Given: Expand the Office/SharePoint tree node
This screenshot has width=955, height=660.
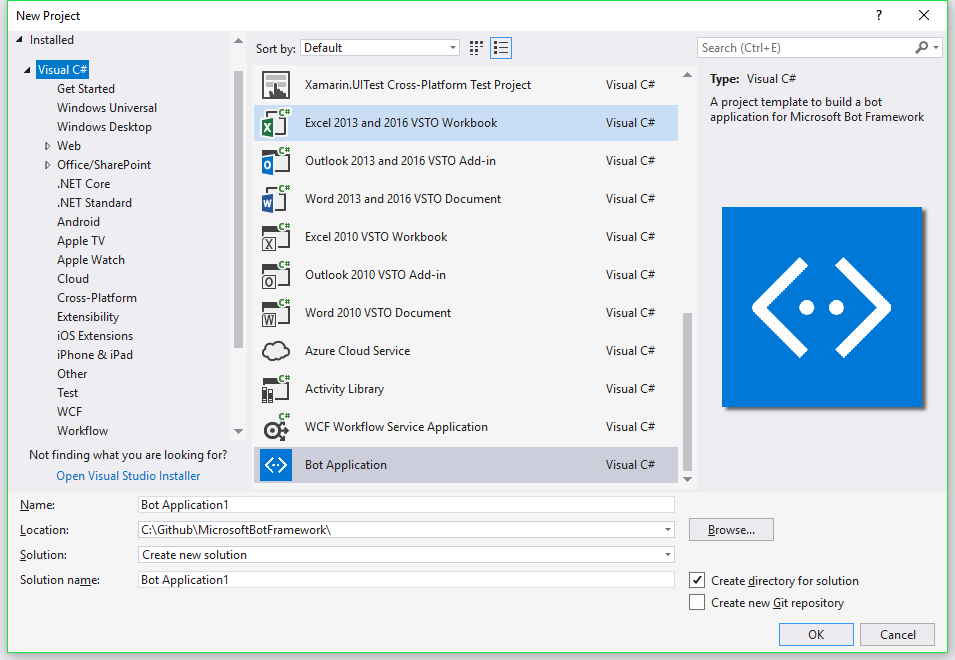Looking at the screenshot, I should pos(48,165).
